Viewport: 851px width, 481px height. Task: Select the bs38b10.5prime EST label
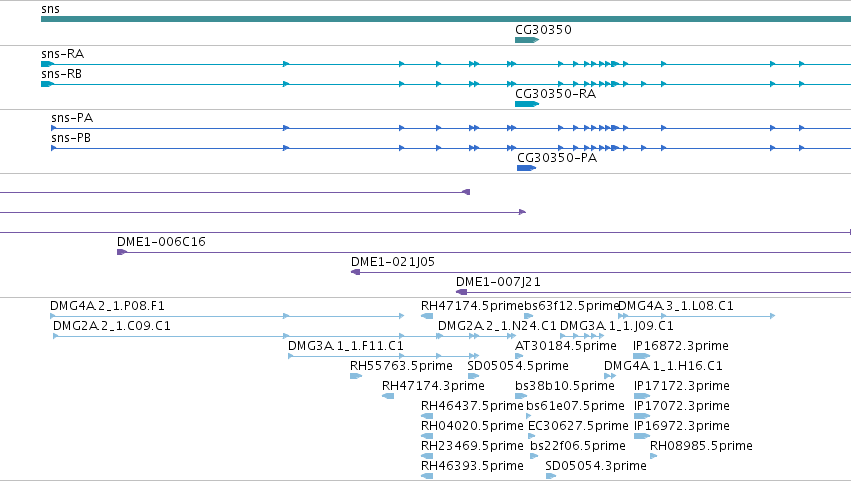[564, 385]
